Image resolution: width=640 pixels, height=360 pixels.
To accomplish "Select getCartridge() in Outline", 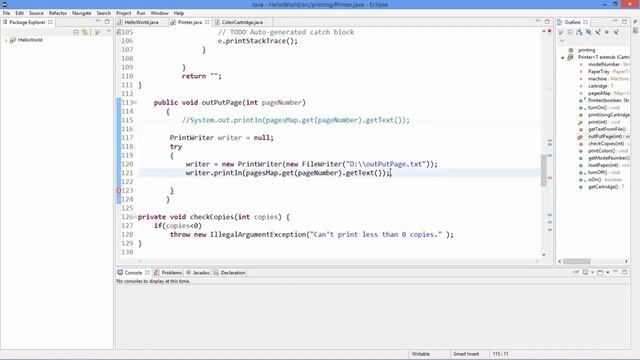I will click(x=604, y=187).
